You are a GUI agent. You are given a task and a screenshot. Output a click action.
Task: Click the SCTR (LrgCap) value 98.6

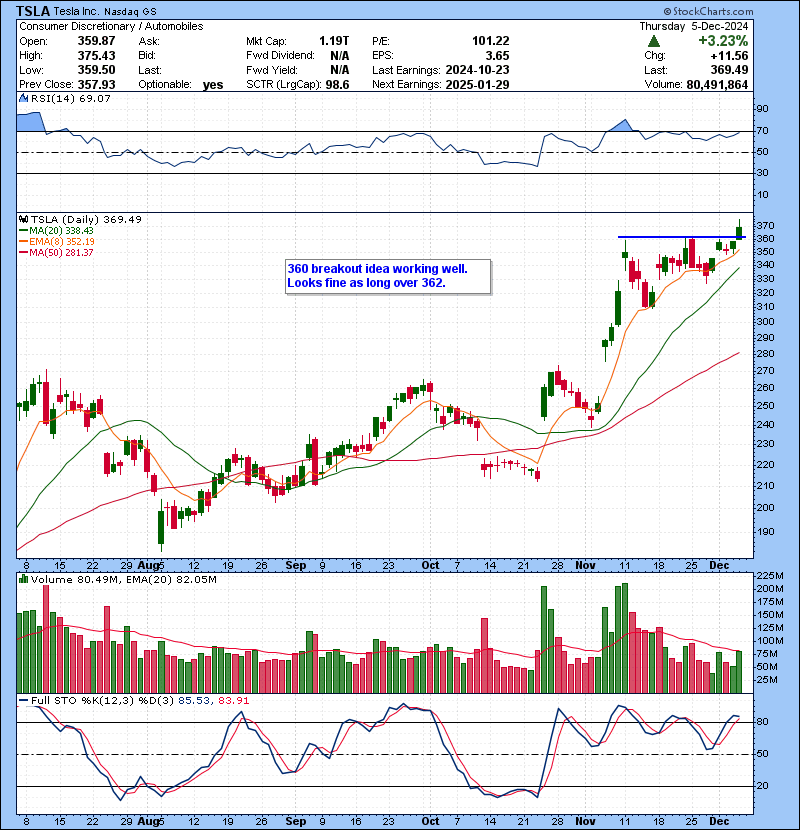coord(338,84)
